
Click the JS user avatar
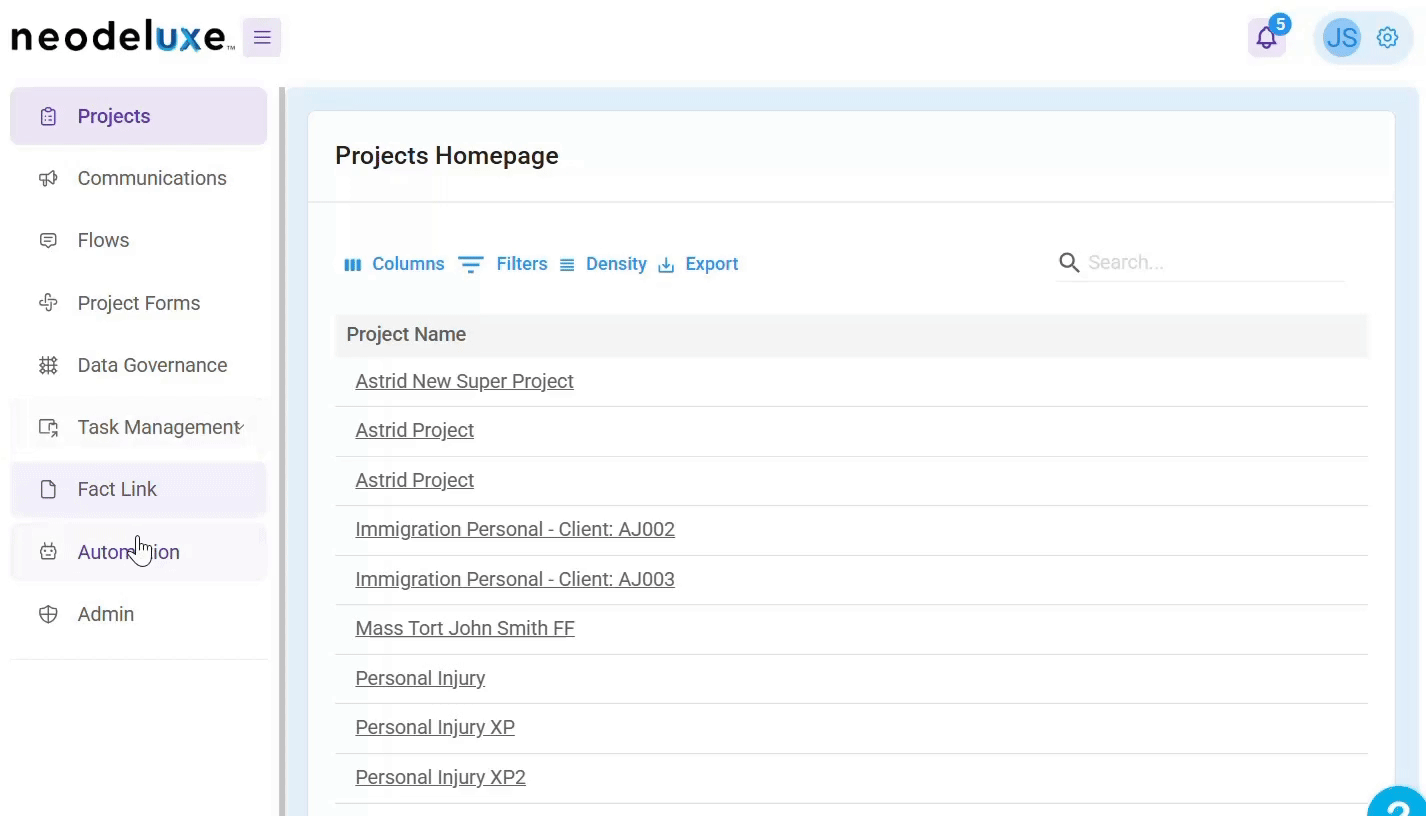[x=1341, y=38]
